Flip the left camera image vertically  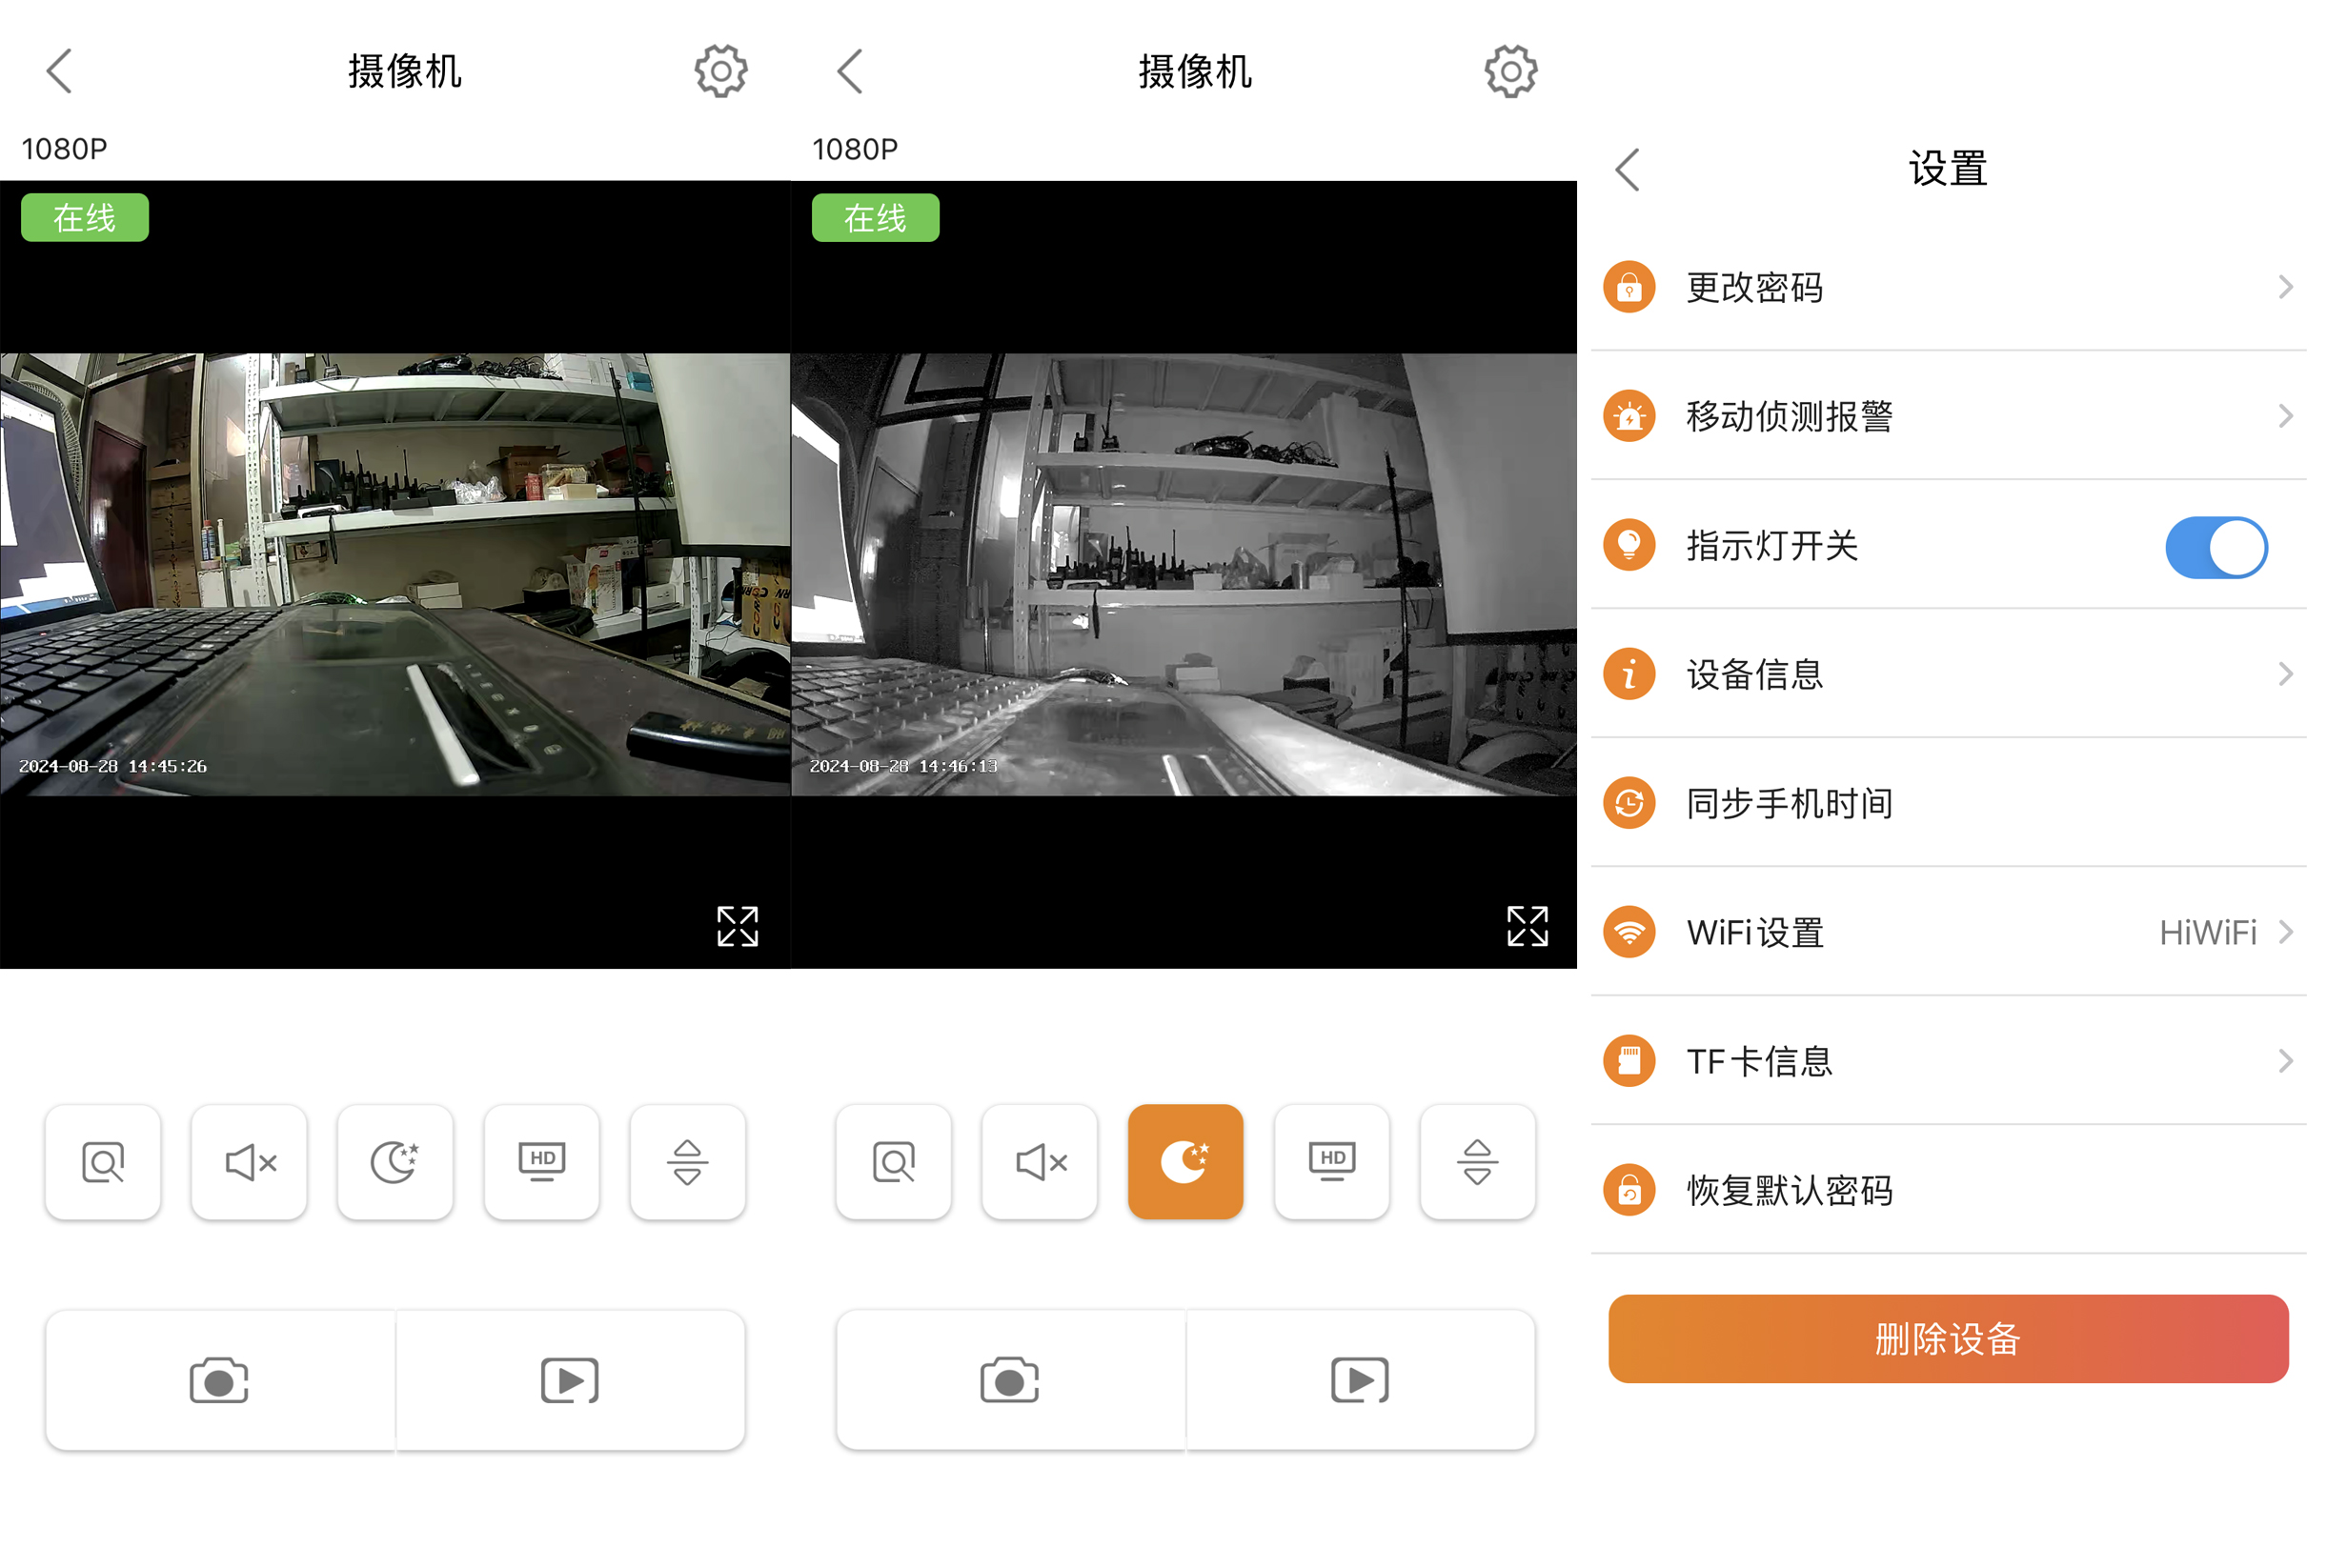coord(687,1162)
